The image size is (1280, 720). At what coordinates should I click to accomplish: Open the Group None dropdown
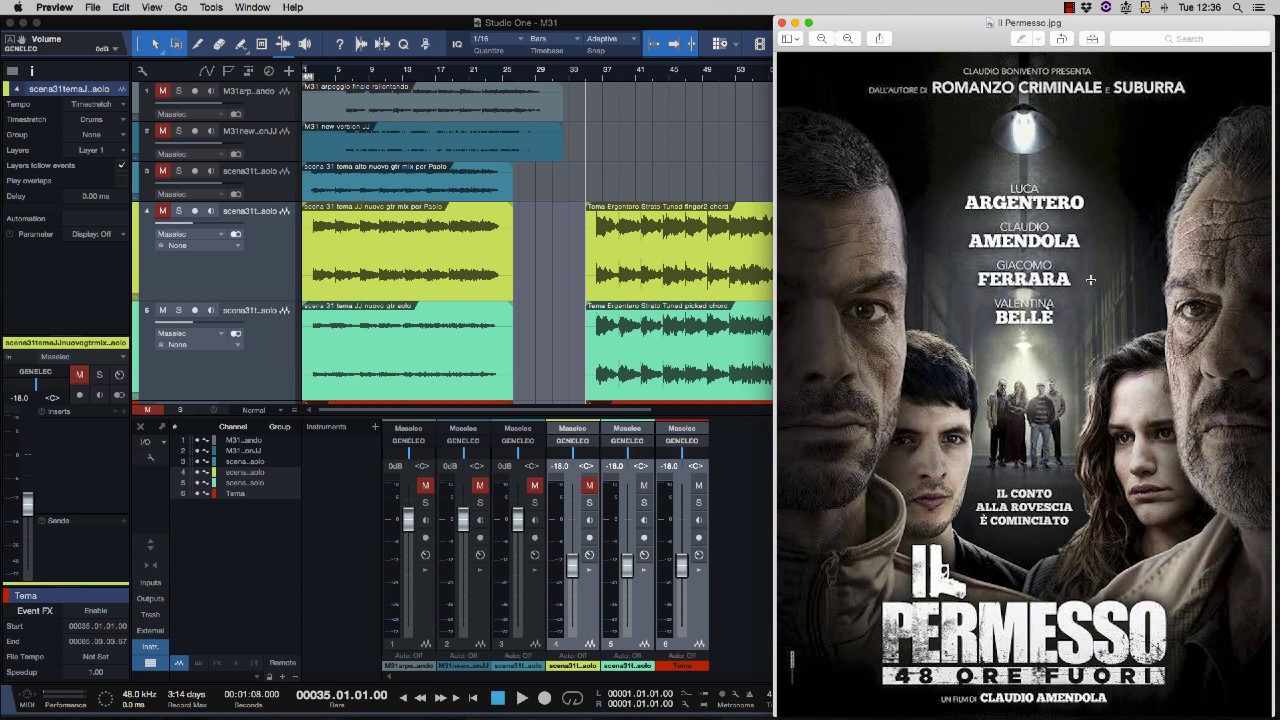click(x=98, y=134)
